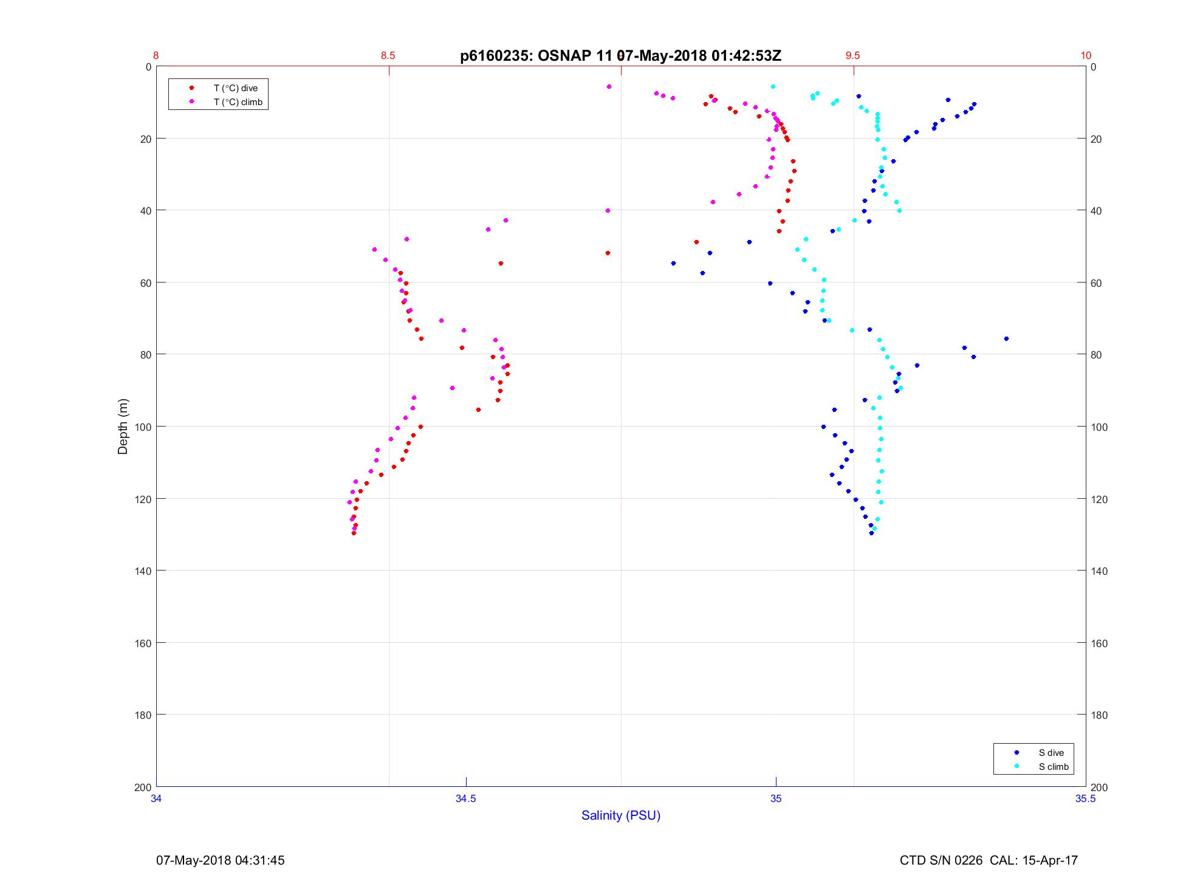Click the red temperature tick label "10"
The image size is (1200, 885).
pos(1086,56)
